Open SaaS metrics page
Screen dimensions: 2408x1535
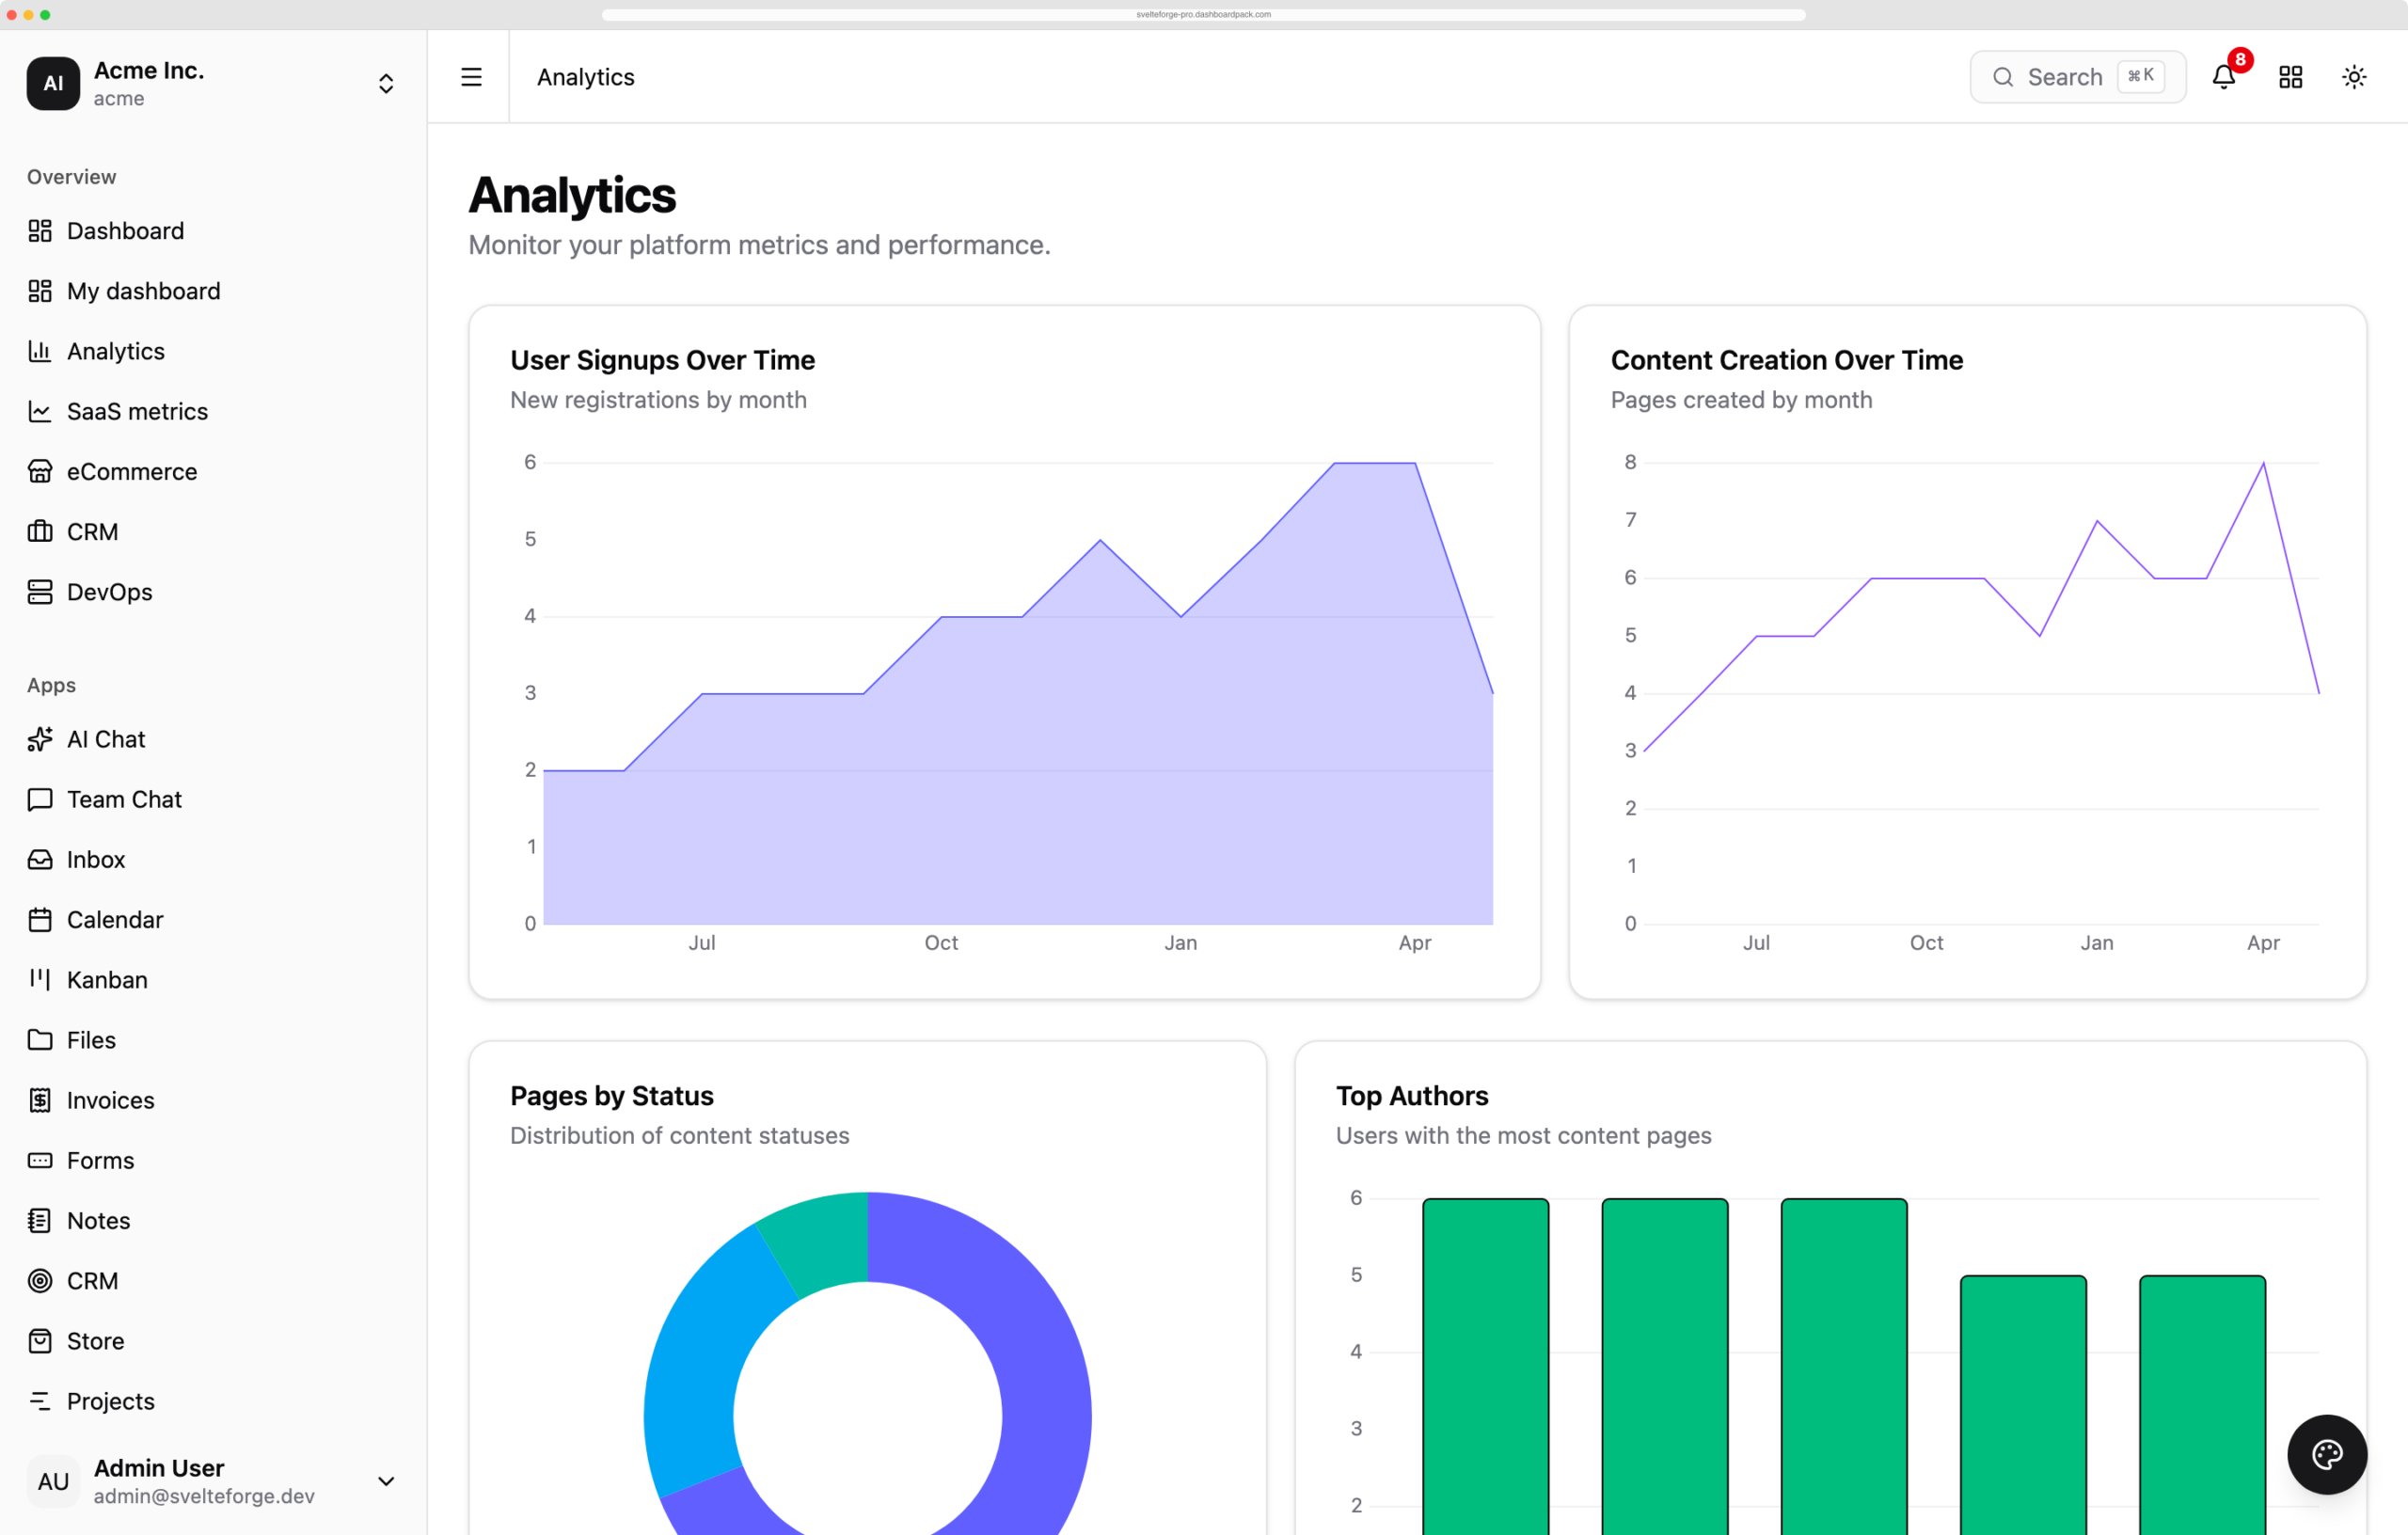point(213,411)
